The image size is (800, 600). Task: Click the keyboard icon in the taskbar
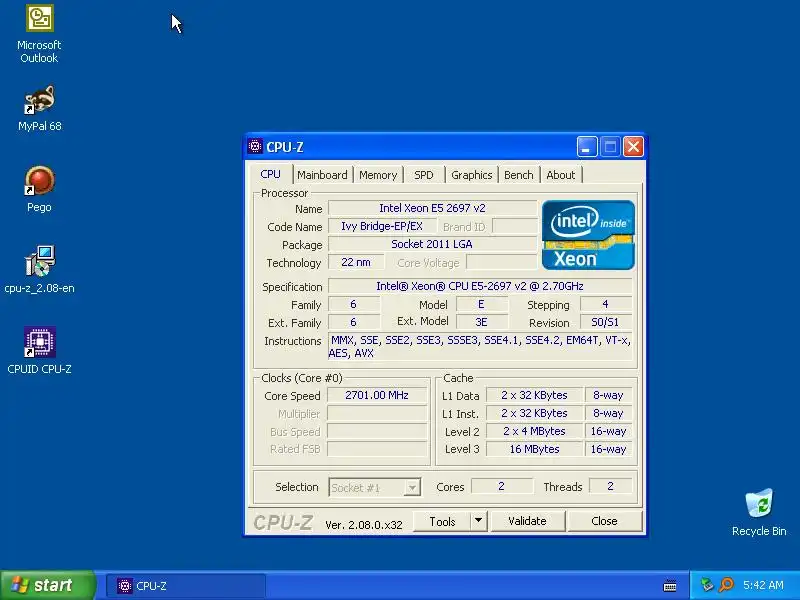click(x=670, y=586)
